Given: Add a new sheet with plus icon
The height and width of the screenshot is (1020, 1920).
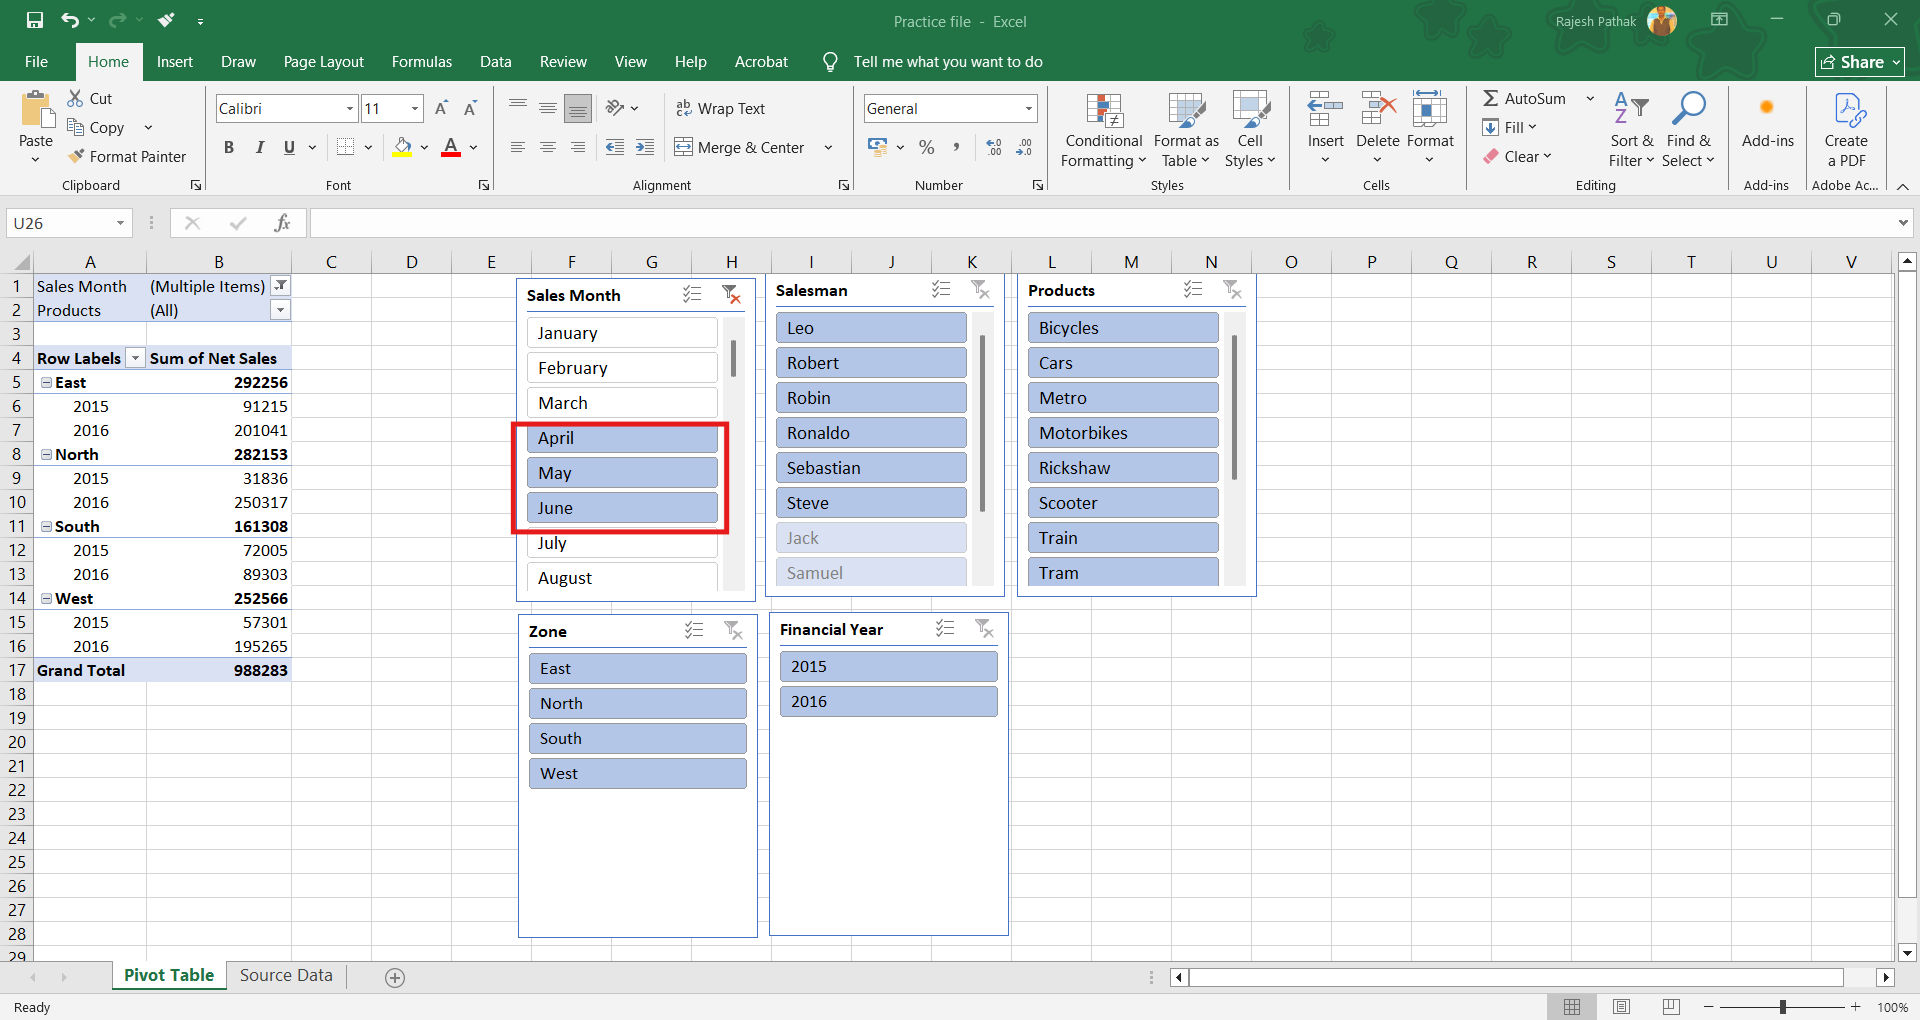Looking at the screenshot, I should coord(395,977).
